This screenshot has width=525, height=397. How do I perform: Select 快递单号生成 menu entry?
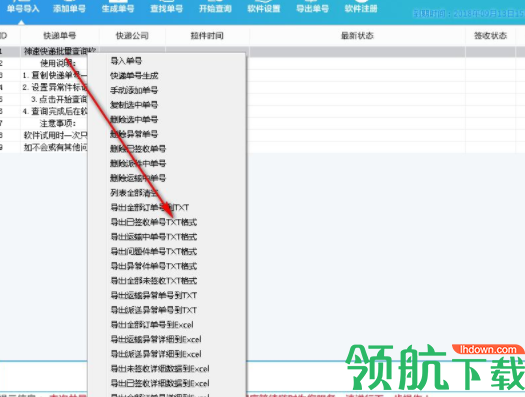click(x=134, y=76)
